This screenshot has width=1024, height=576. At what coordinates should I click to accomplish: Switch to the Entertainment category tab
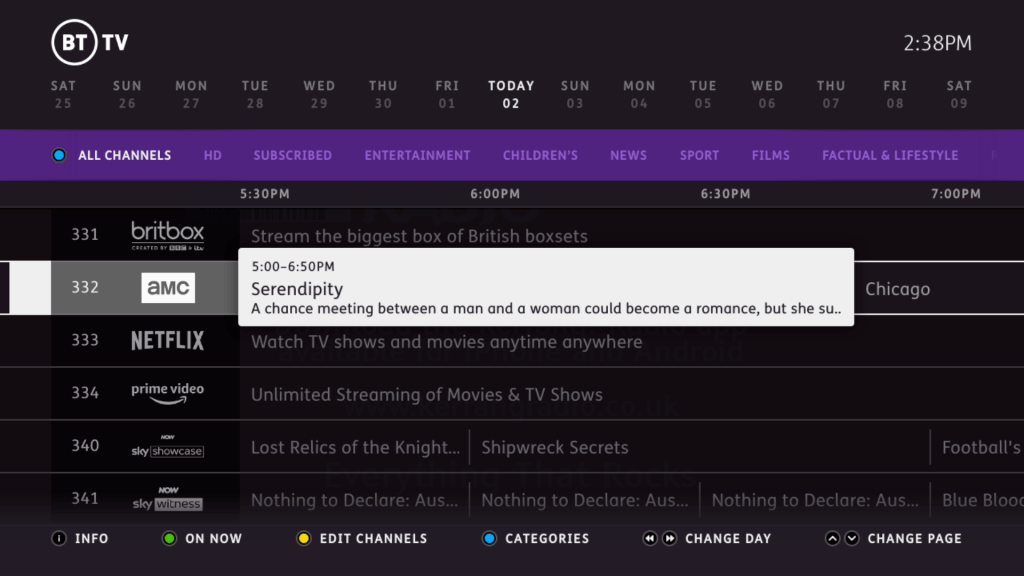pyautogui.click(x=417, y=155)
